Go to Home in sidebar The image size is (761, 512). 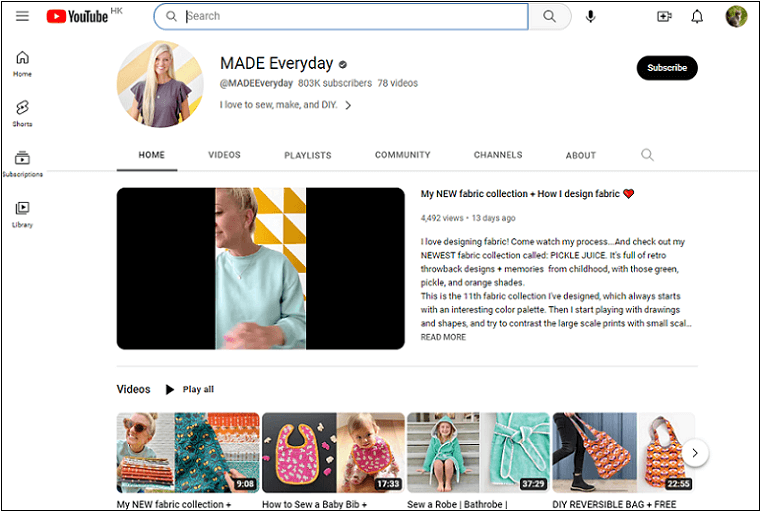click(22, 64)
